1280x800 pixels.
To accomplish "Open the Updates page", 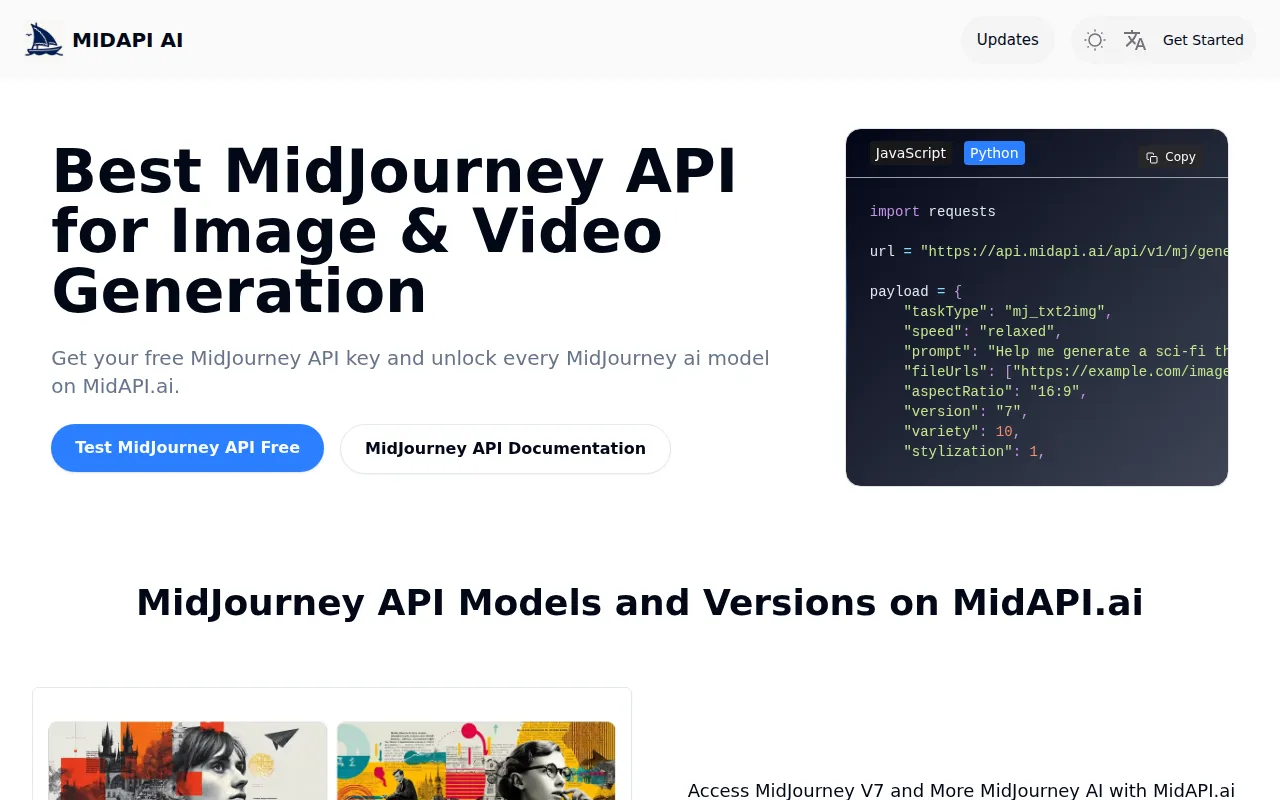I will click(1007, 40).
